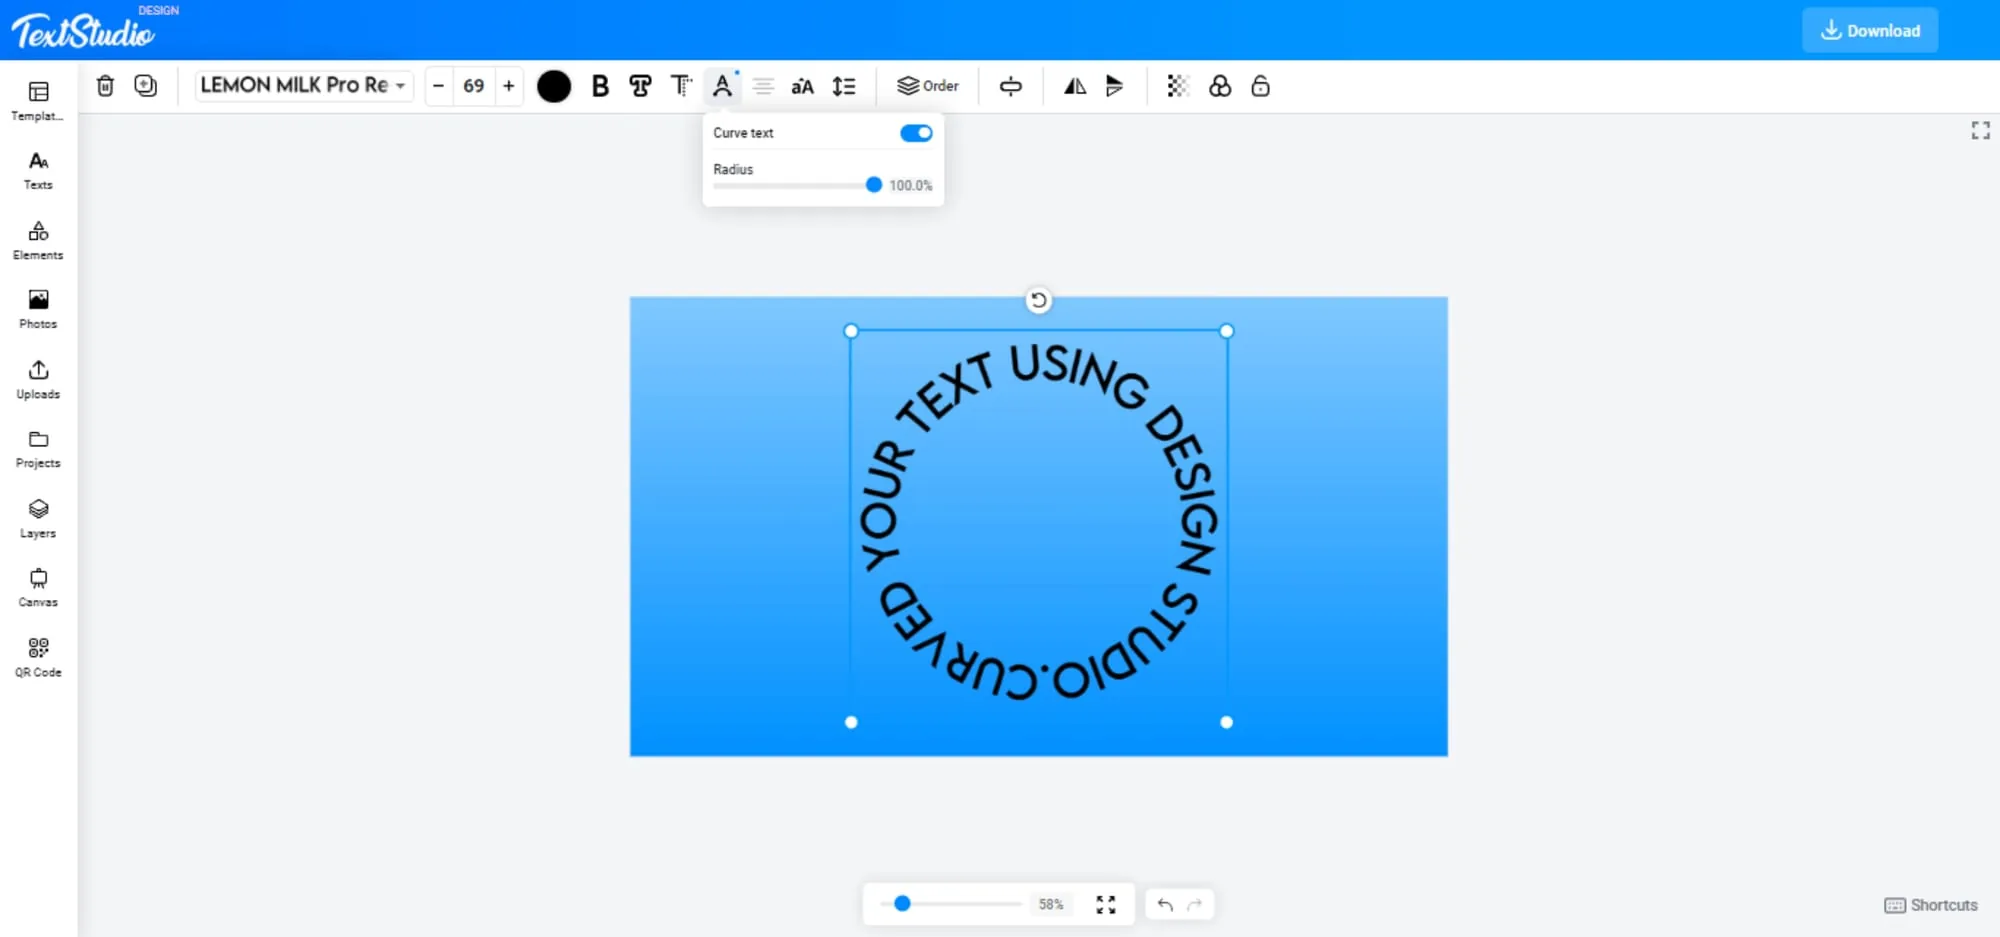Open the Projects sidebar panel
Screen dimensions: 2000x937
38,449
